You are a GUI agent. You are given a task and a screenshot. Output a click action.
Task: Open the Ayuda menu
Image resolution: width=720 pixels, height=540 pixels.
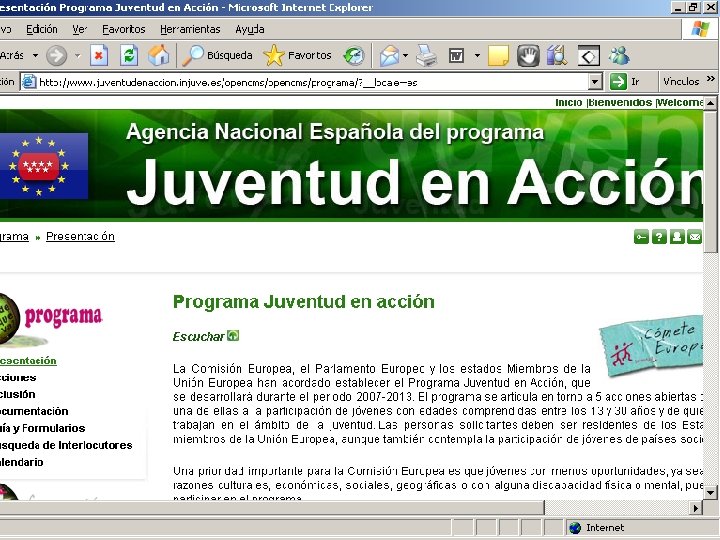tap(250, 29)
